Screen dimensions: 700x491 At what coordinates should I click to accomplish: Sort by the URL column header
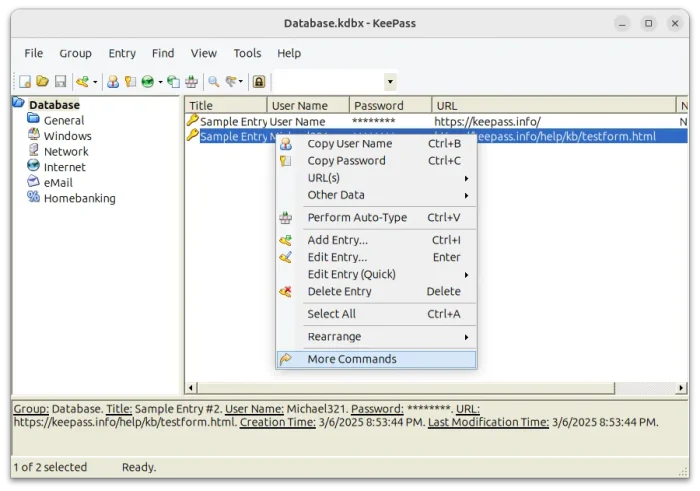coord(554,106)
